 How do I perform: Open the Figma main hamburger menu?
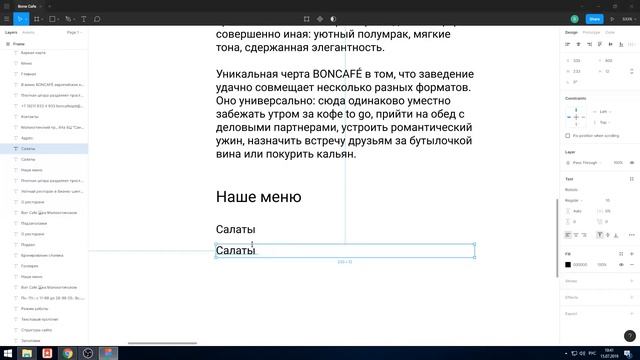[x=7, y=19]
